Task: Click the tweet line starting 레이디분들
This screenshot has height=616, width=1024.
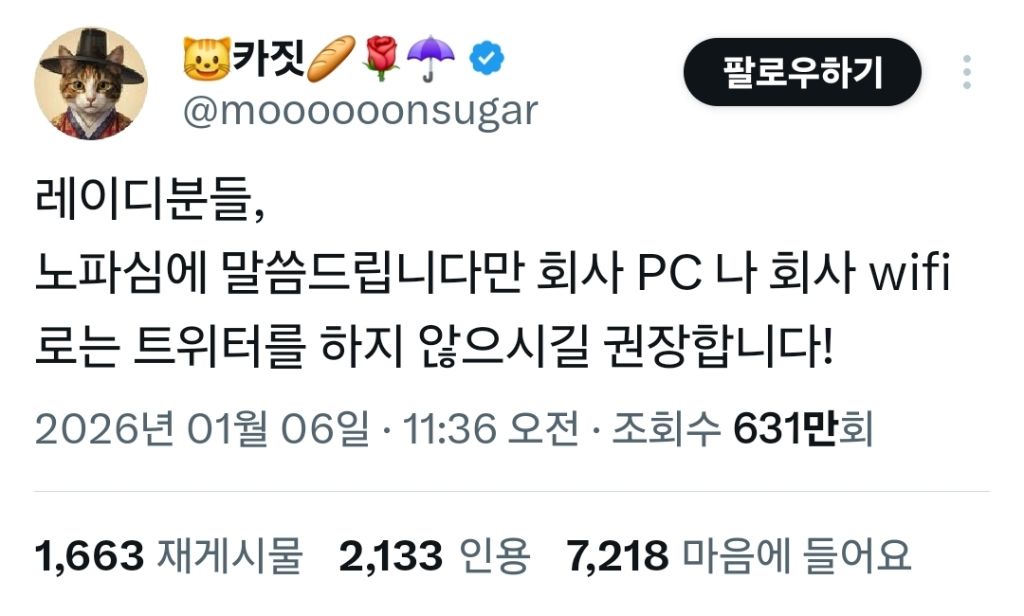Action: pyautogui.click(x=150, y=200)
